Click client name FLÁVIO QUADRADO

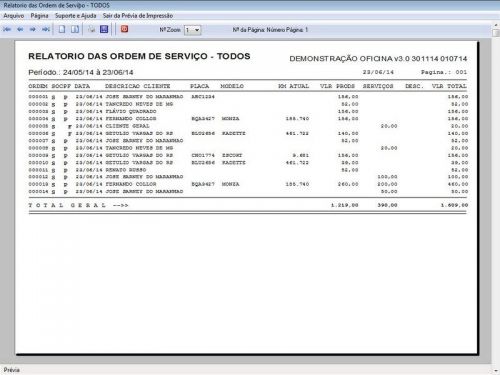tap(131, 111)
